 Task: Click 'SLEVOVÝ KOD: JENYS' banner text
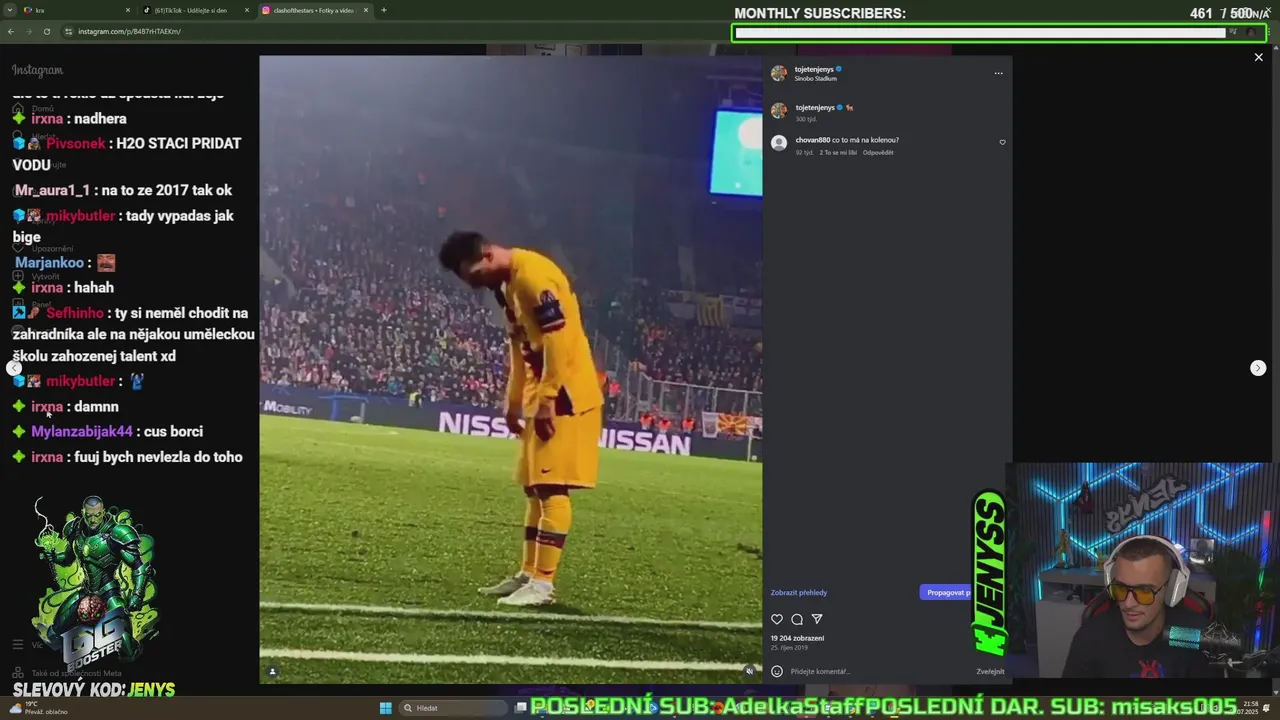coord(94,690)
